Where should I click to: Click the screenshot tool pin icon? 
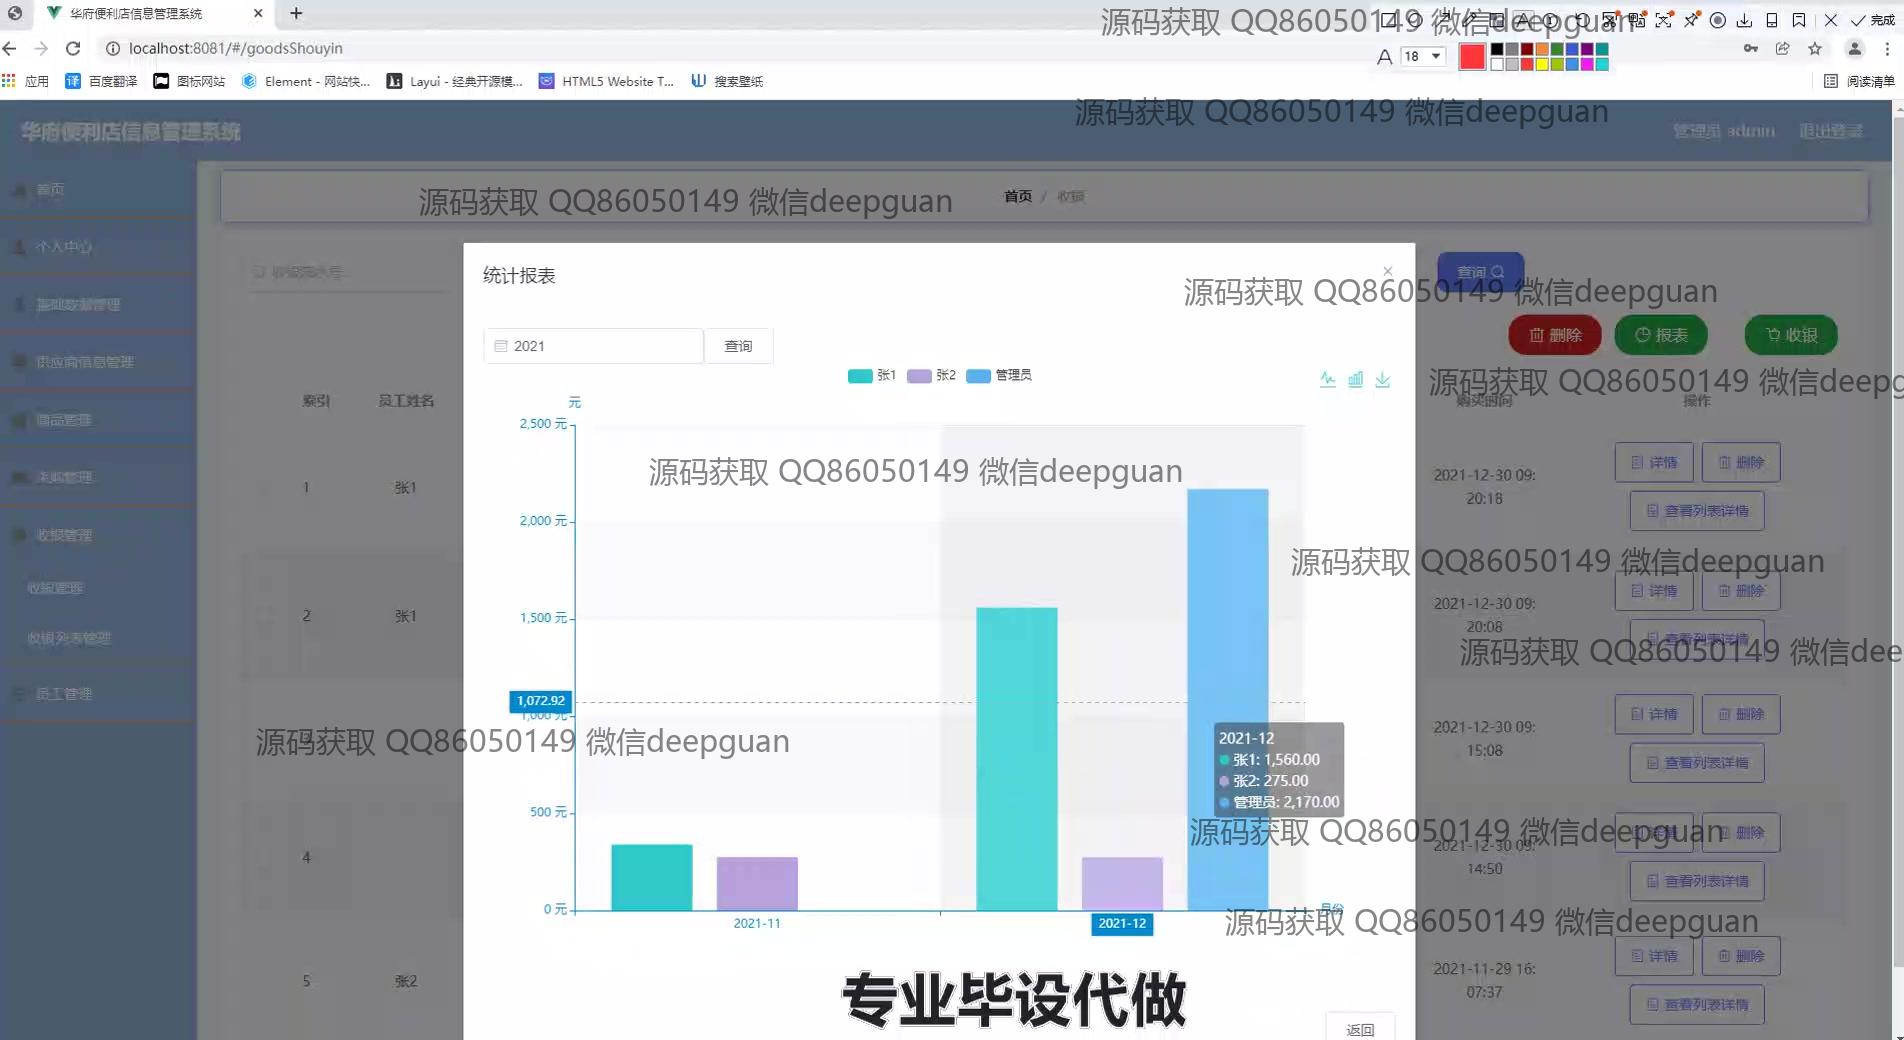(1691, 20)
